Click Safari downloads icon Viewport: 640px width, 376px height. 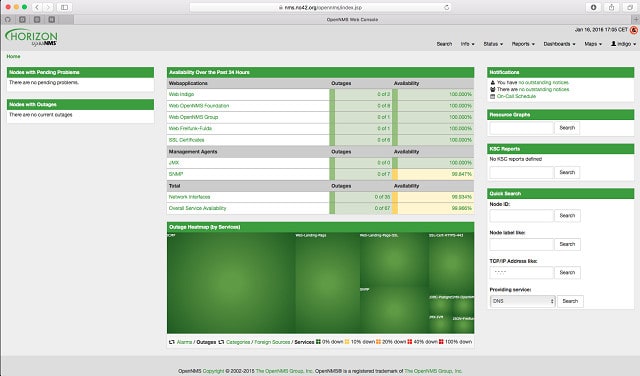point(593,7)
